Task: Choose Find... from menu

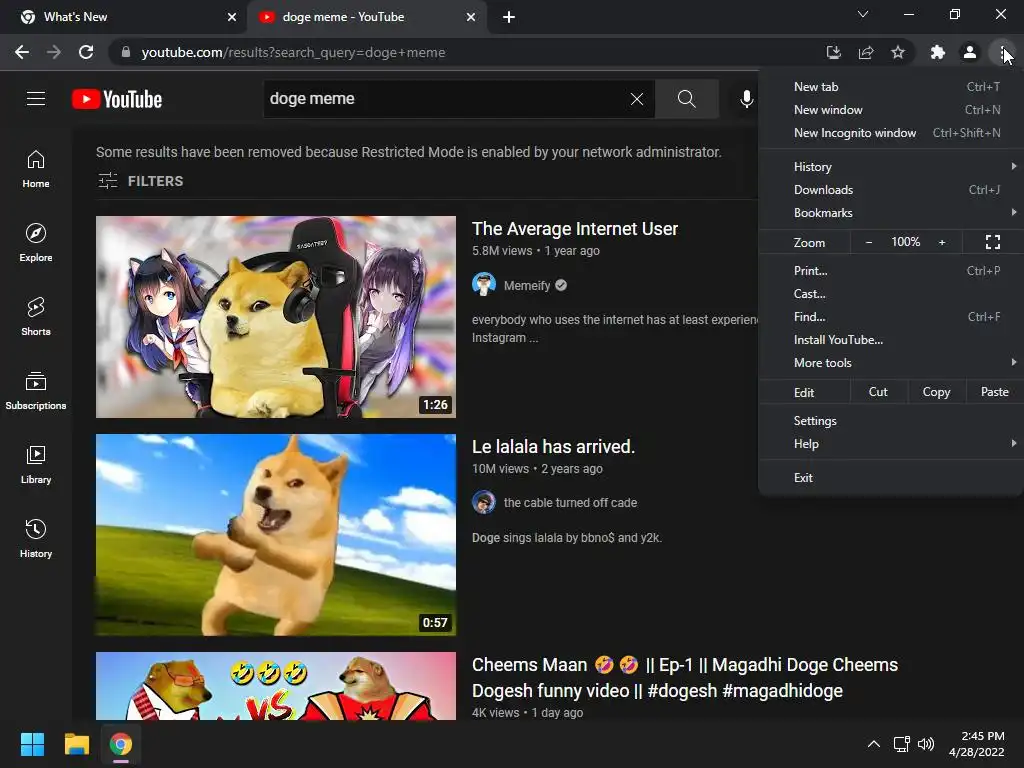Action: (891, 316)
